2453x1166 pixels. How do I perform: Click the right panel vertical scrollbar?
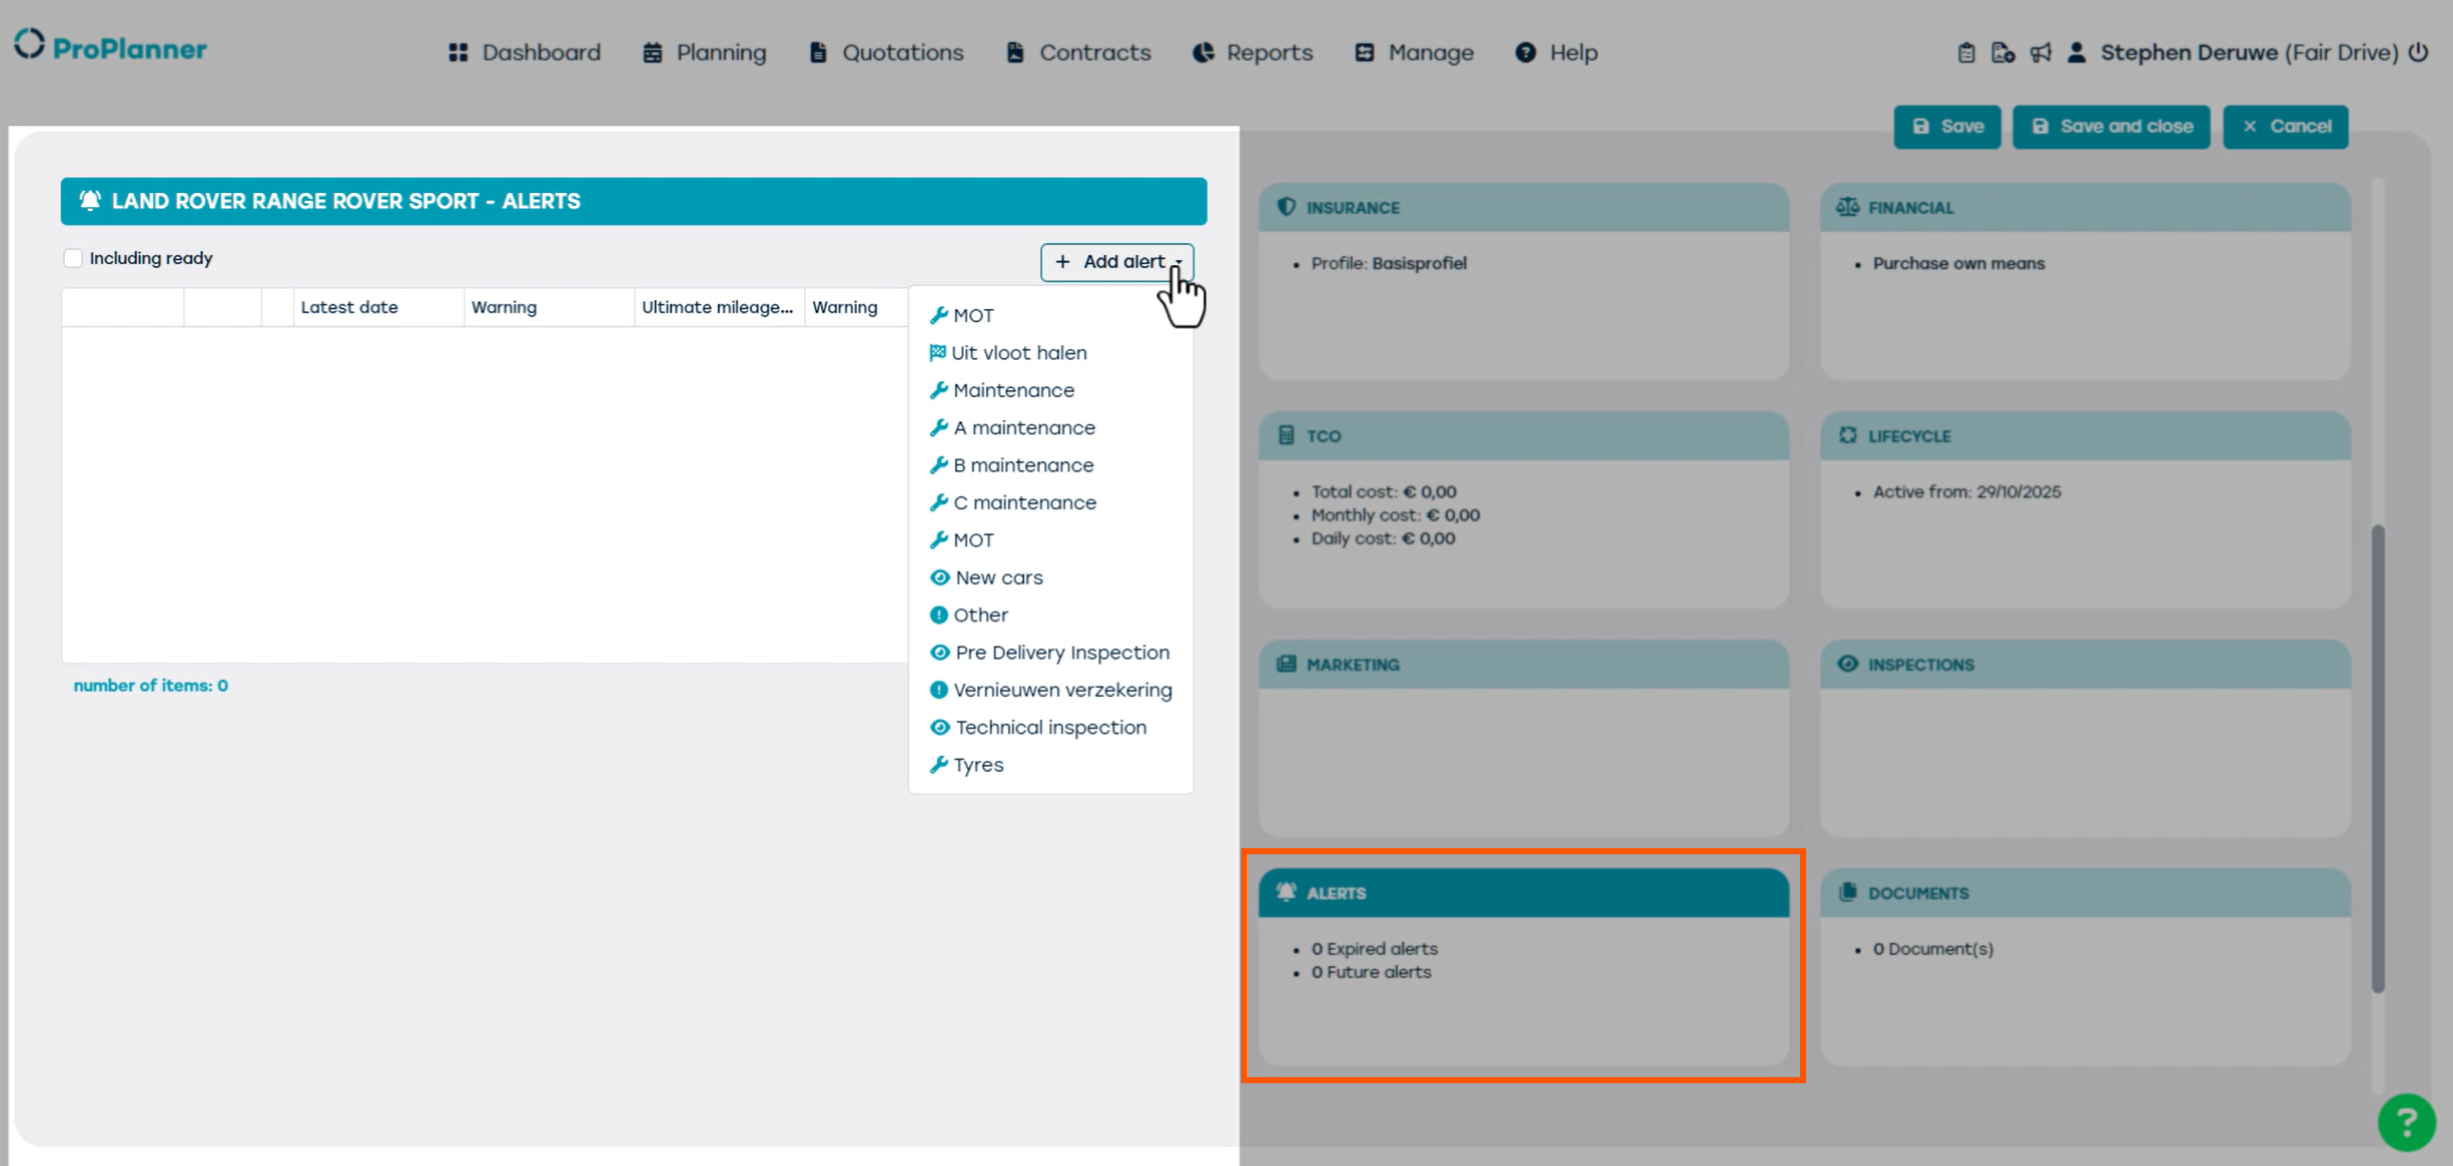[x=2377, y=760]
